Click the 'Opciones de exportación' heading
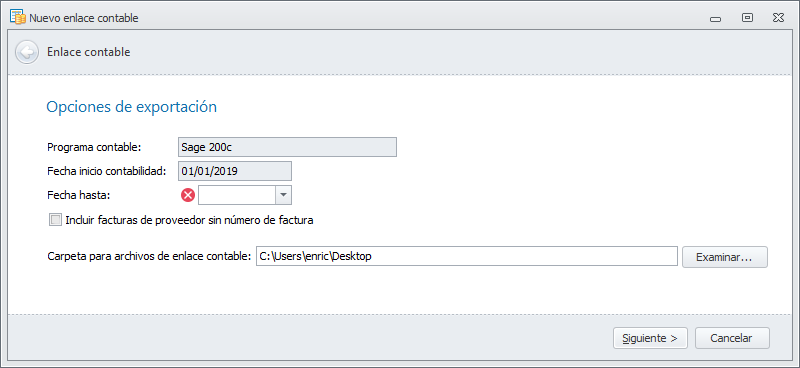Image resolution: width=800 pixels, height=368 pixels. coord(132,107)
